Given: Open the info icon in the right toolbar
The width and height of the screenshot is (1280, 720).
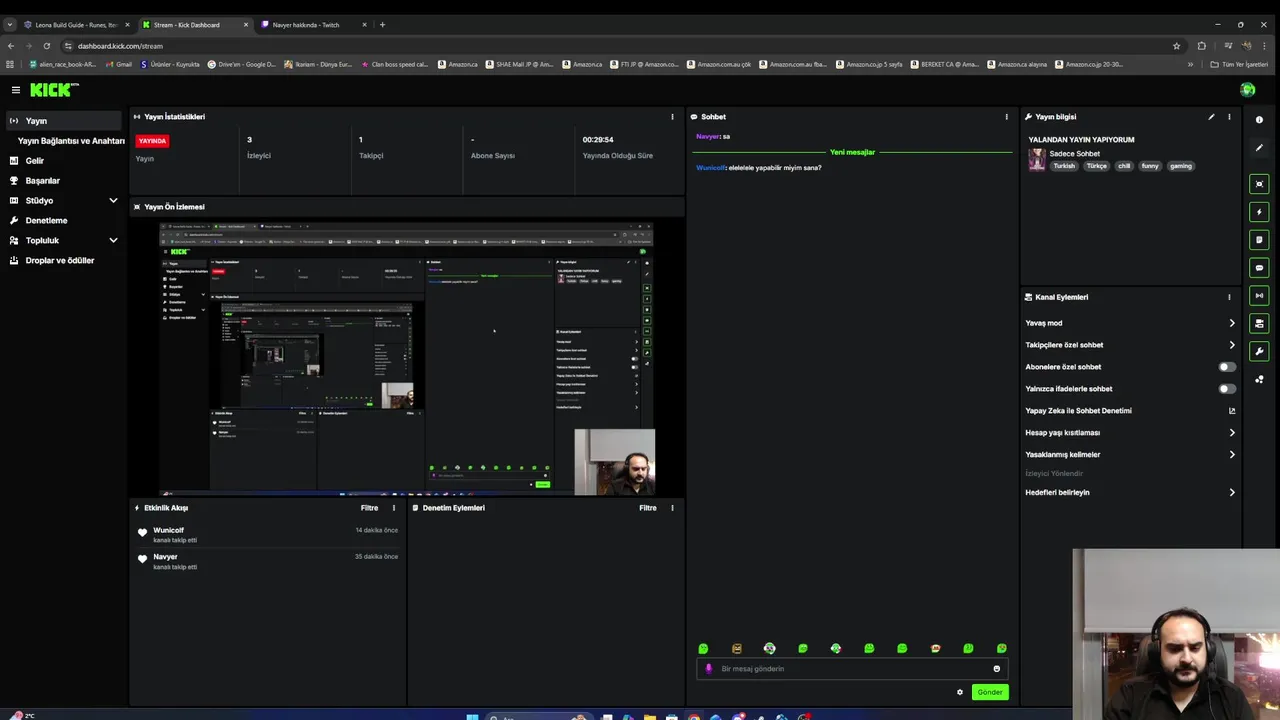Looking at the screenshot, I should 1259,120.
